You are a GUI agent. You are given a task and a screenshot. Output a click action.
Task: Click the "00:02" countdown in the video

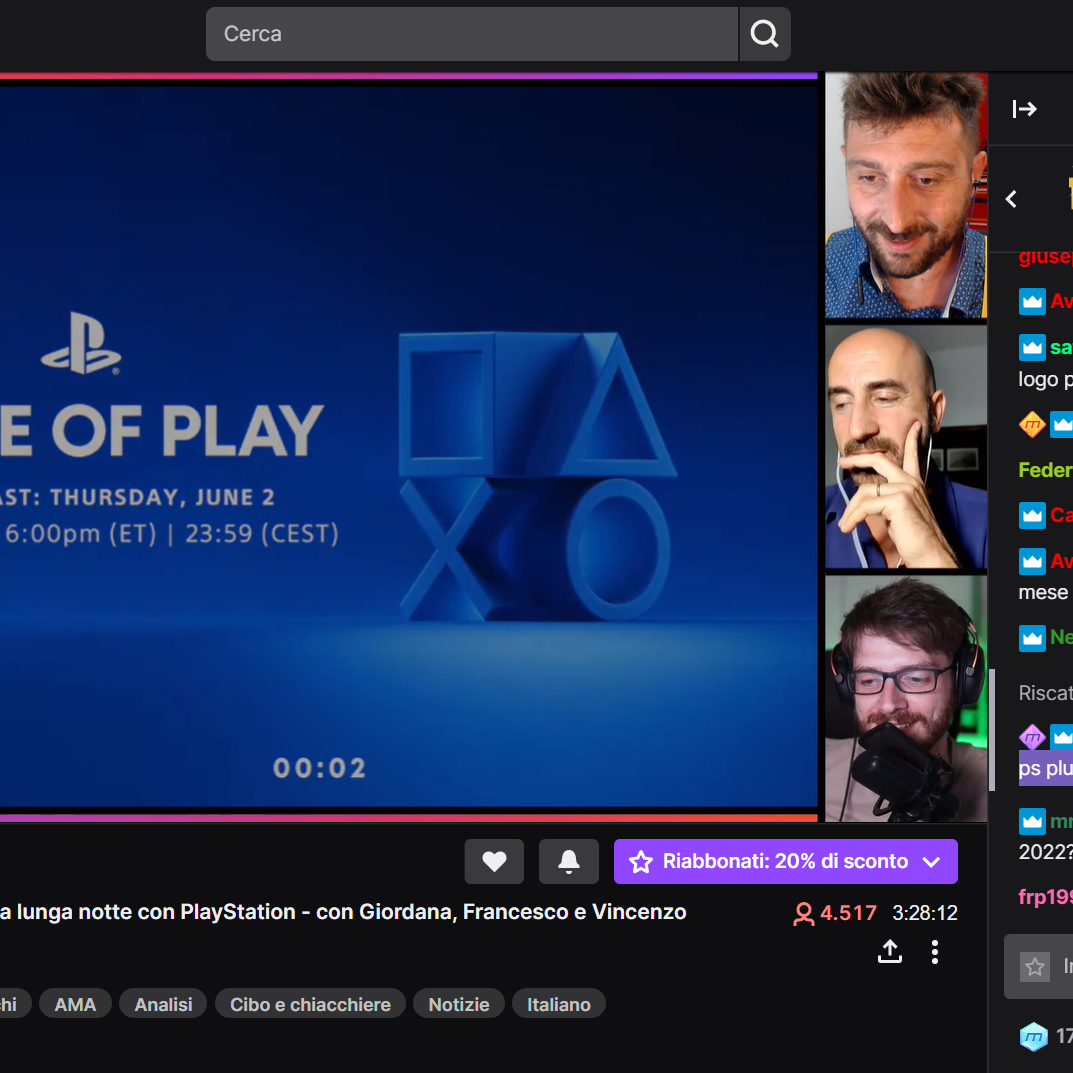pos(320,768)
